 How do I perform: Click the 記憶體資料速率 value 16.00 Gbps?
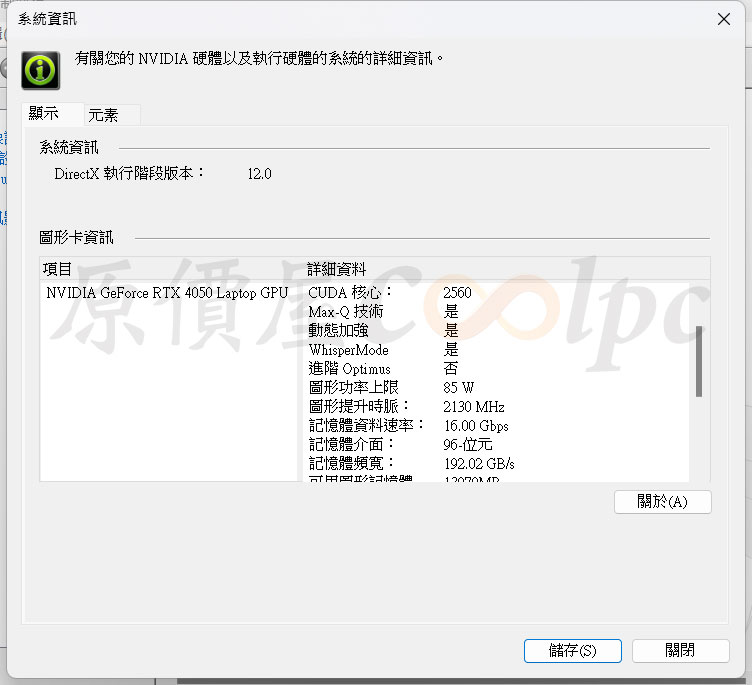pos(476,425)
